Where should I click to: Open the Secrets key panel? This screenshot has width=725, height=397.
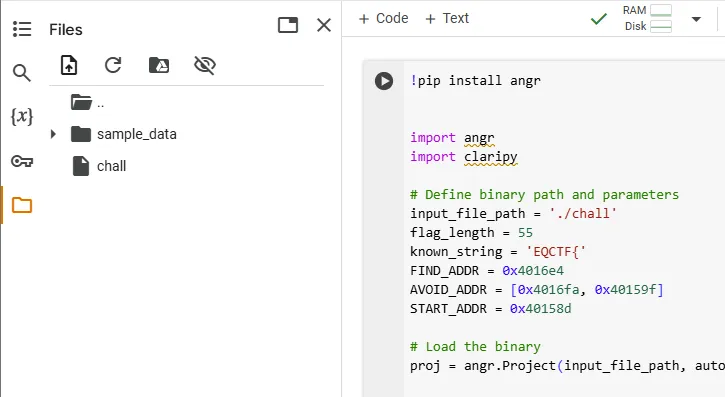[x=22, y=161]
